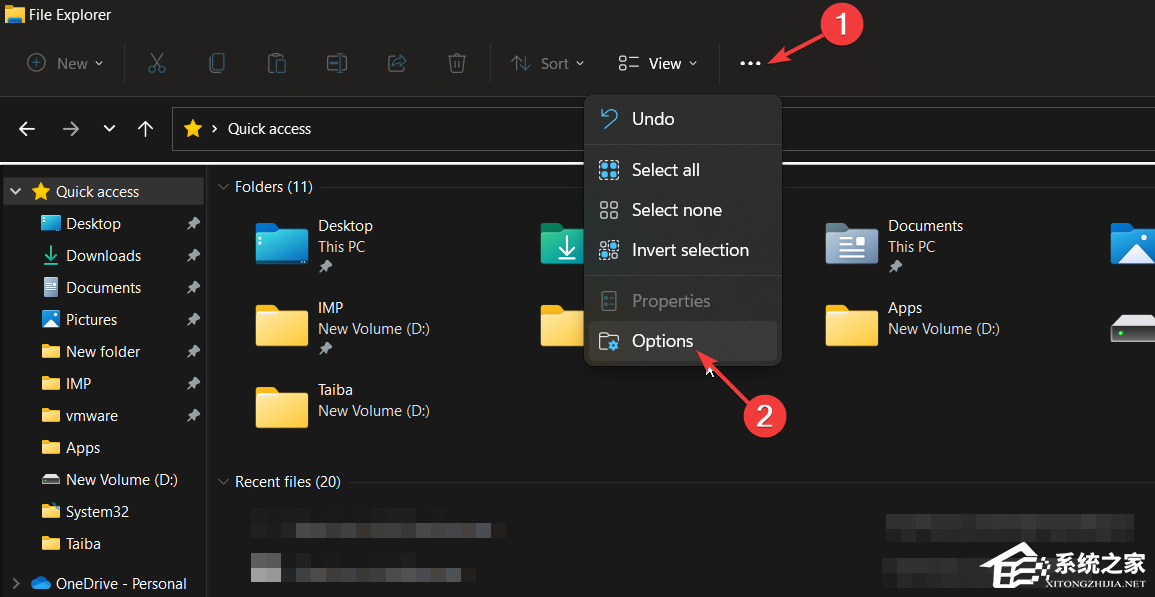
Task: Click the Copy icon in toolbar
Action: (x=216, y=63)
